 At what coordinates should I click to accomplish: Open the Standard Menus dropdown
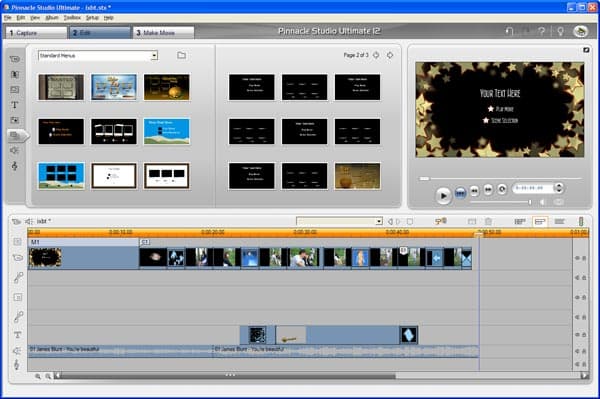click(154, 56)
